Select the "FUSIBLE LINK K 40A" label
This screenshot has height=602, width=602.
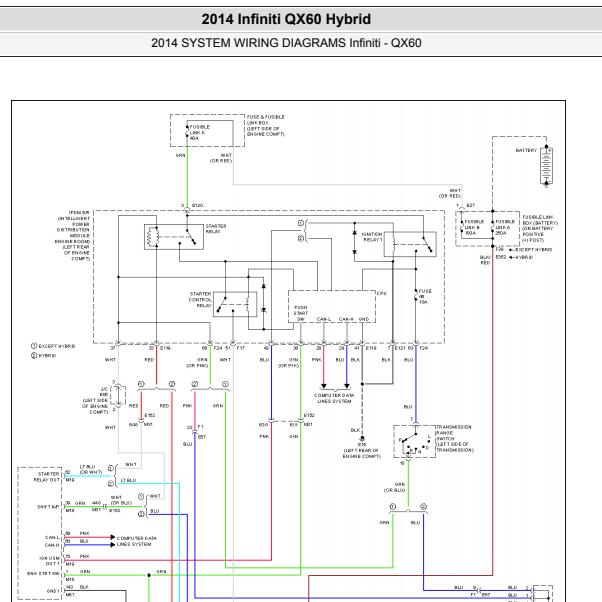pos(200,132)
